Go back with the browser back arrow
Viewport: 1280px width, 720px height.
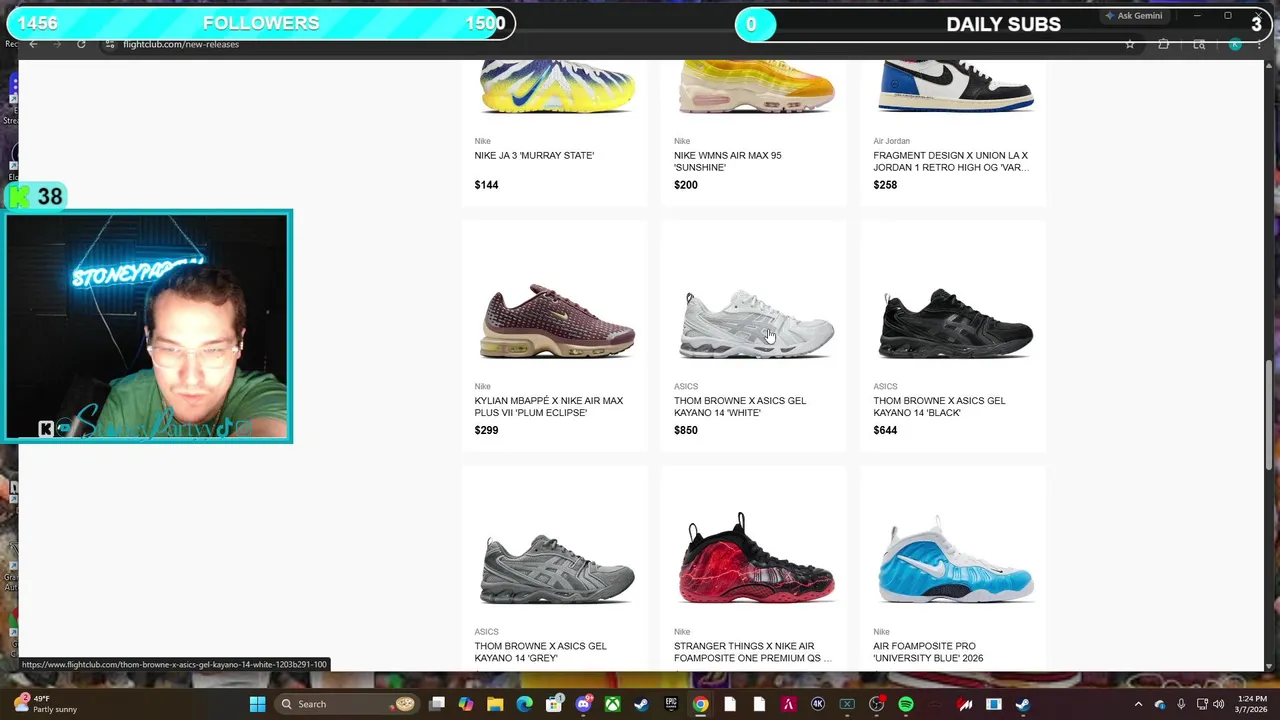tap(33, 44)
